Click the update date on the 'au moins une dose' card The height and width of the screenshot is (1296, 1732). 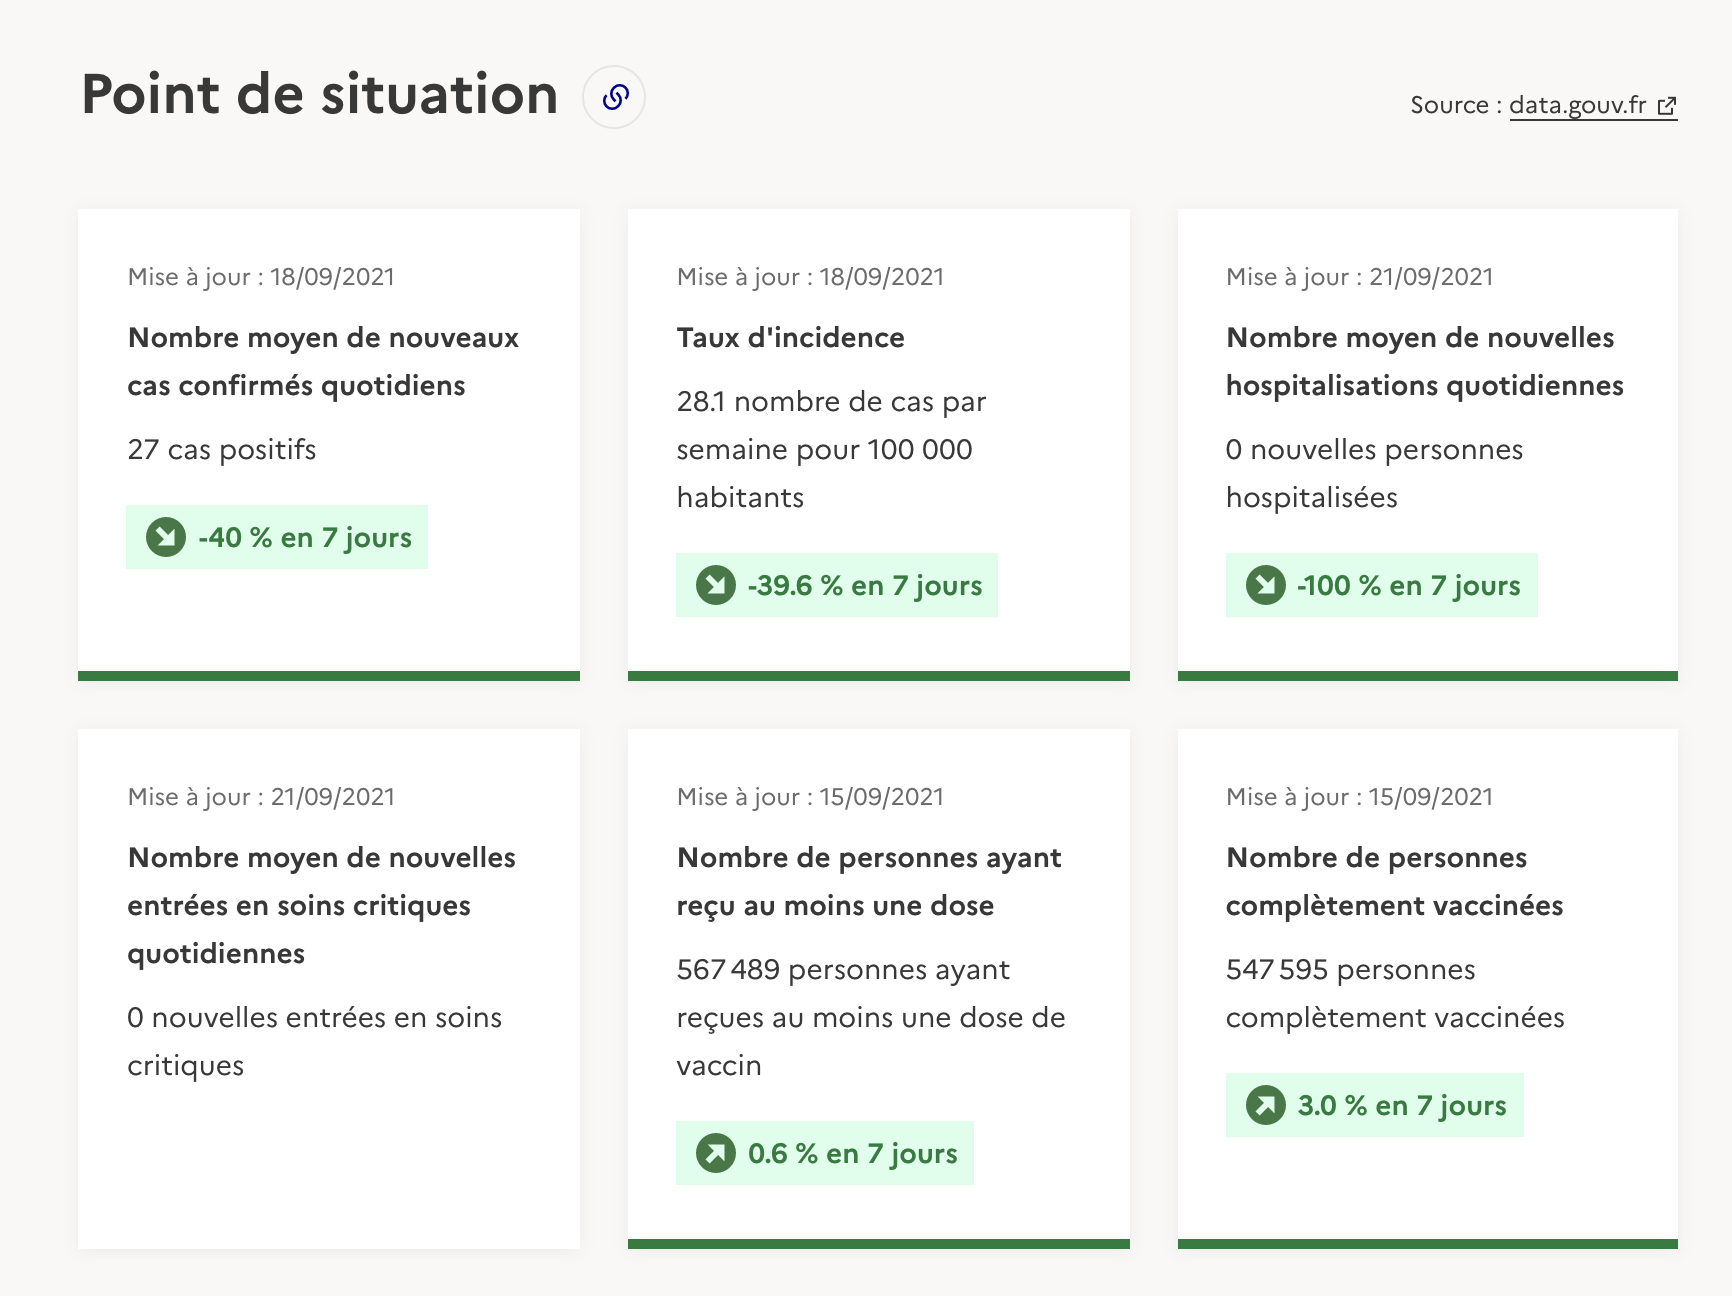tap(810, 797)
